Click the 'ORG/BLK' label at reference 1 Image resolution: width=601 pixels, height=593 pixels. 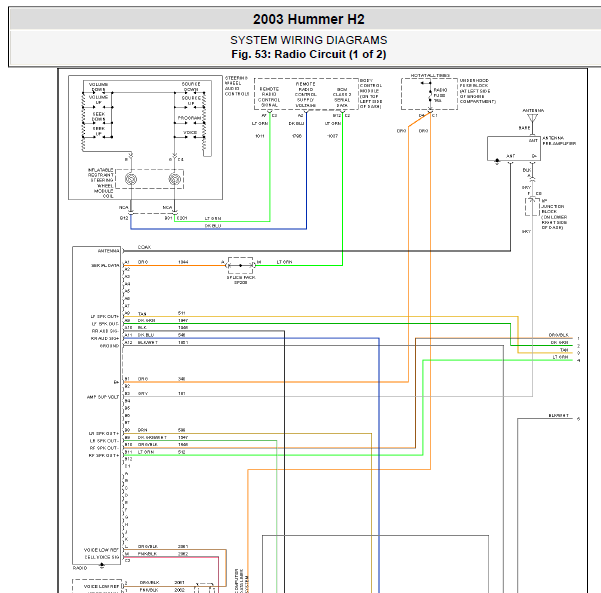pyautogui.click(x=558, y=335)
